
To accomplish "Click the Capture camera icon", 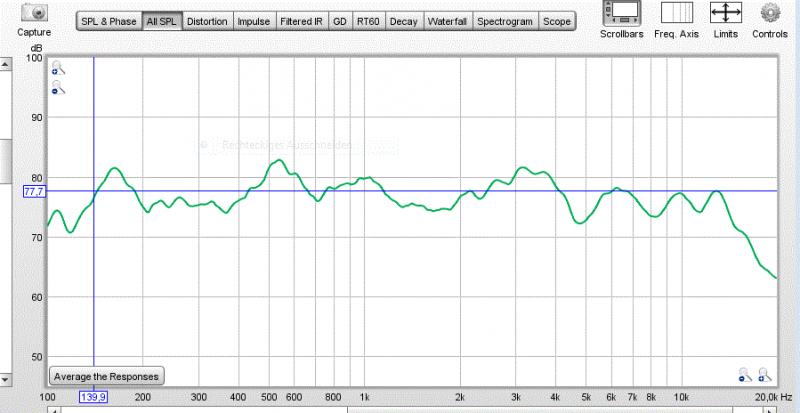I will coord(34,12).
